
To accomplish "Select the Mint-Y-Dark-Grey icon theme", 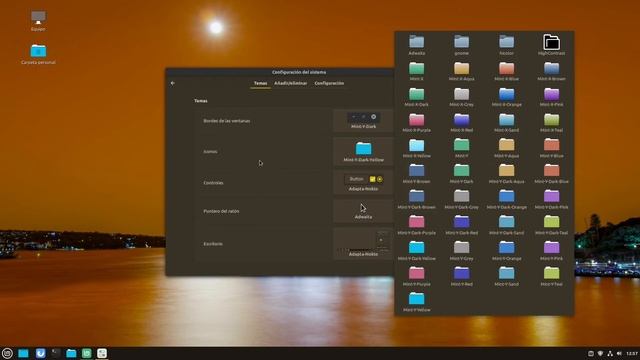I will coord(461,199).
